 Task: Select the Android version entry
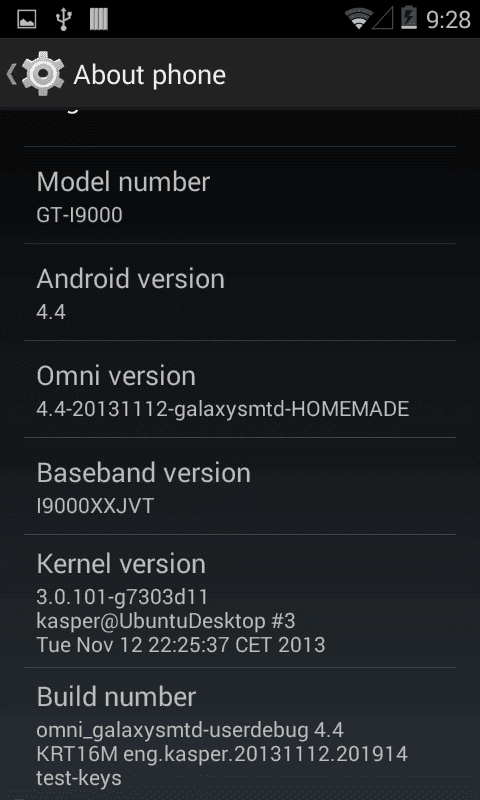point(240,292)
